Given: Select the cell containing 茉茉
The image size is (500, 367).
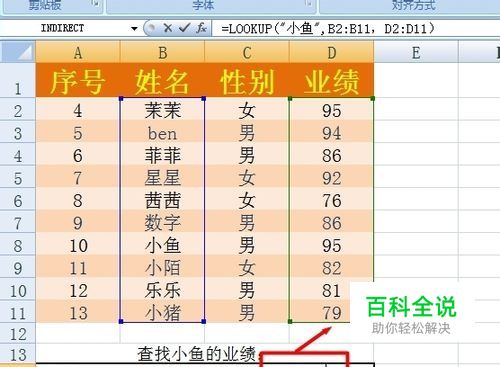Looking at the screenshot, I should click(x=162, y=109).
